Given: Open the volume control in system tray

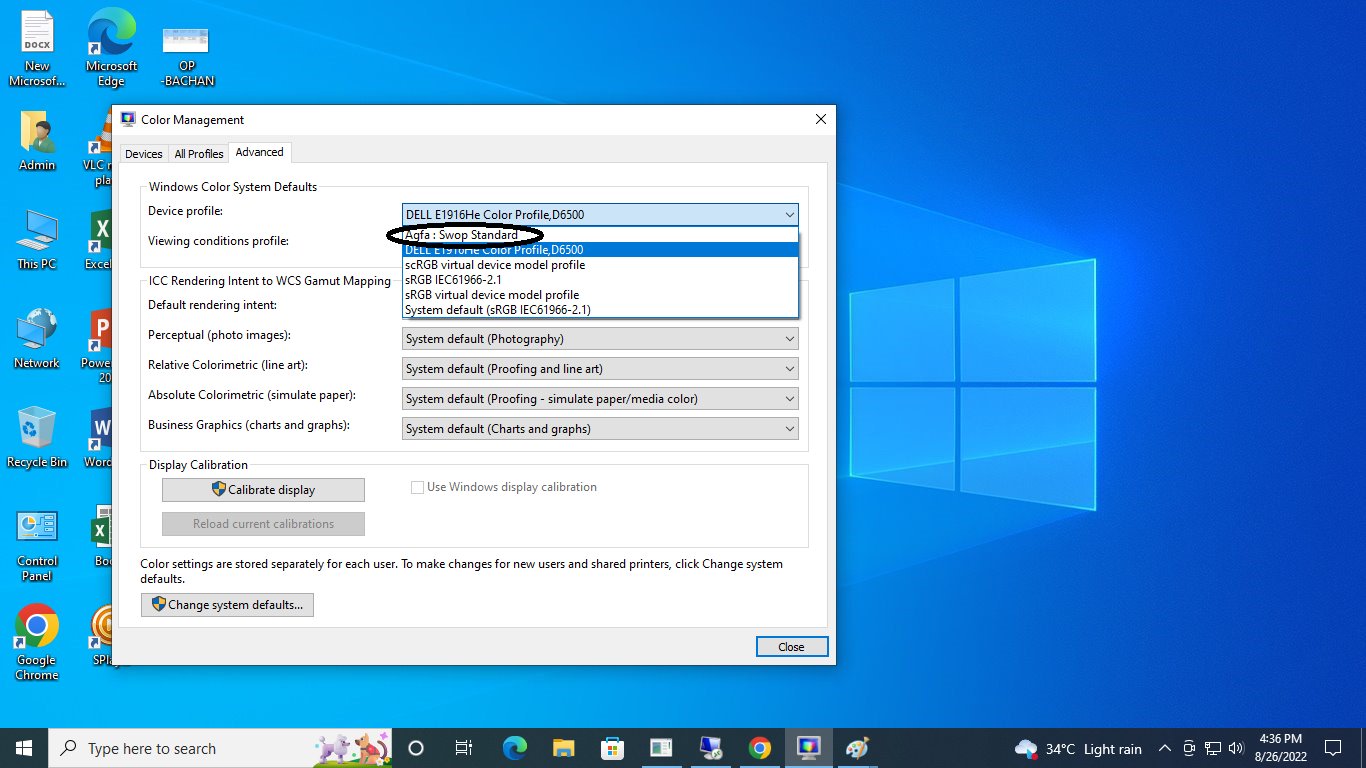Looking at the screenshot, I should tap(1236, 748).
